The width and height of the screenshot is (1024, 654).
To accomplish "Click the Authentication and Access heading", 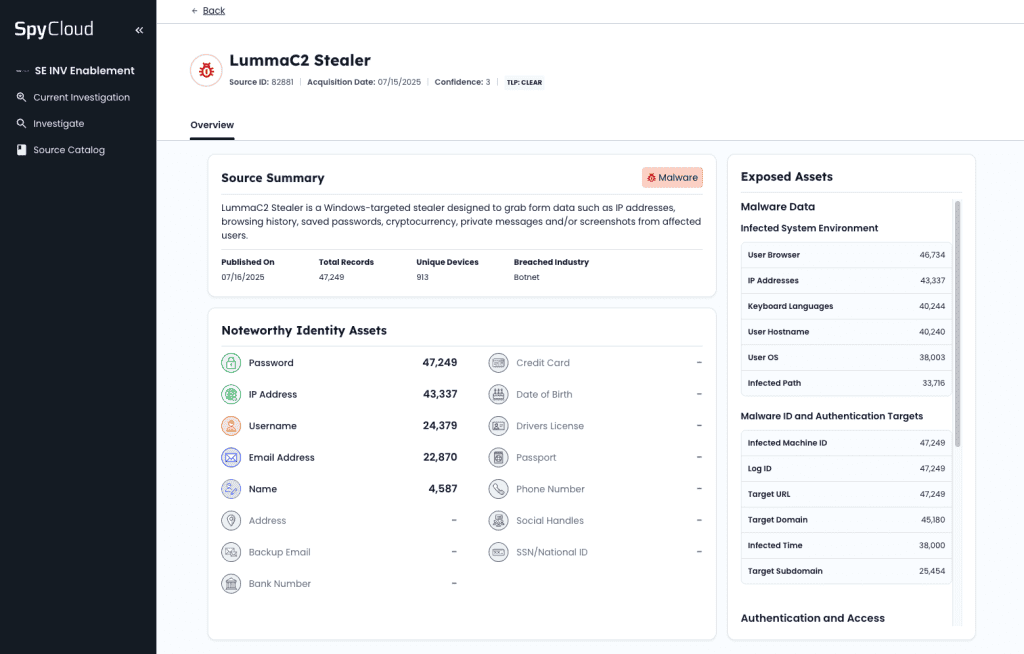I will [x=812, y=618].
